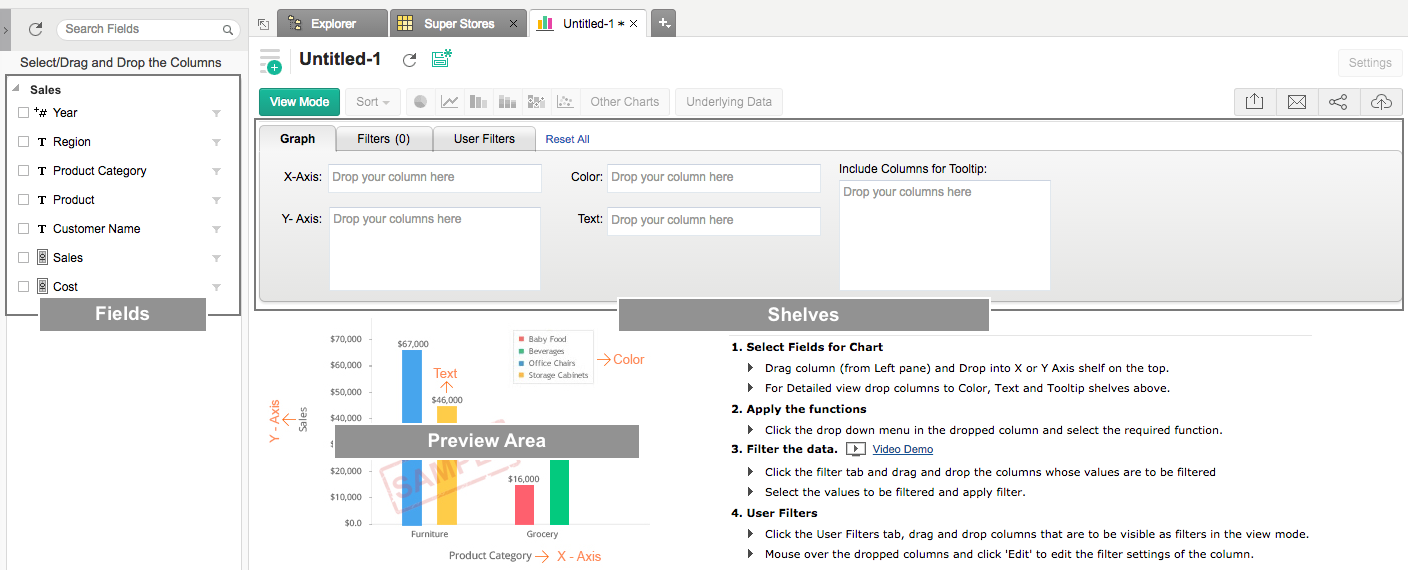Tick the Year field checkbox

[x=24, y=113]
